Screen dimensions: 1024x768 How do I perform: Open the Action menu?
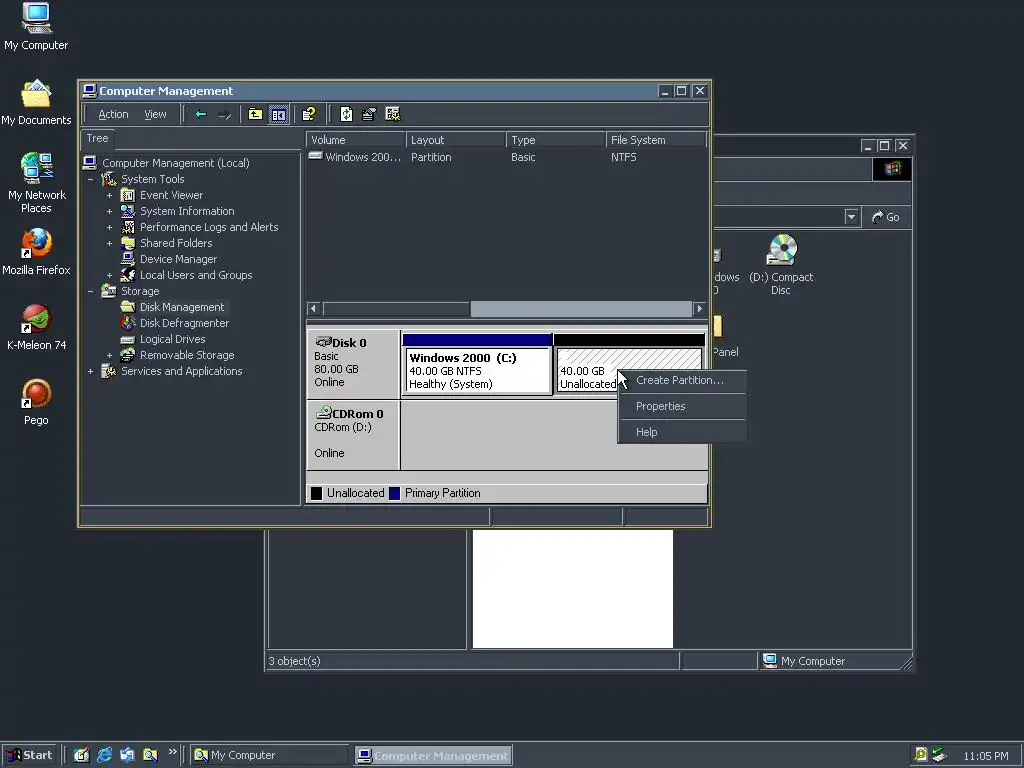coord(113,114)
